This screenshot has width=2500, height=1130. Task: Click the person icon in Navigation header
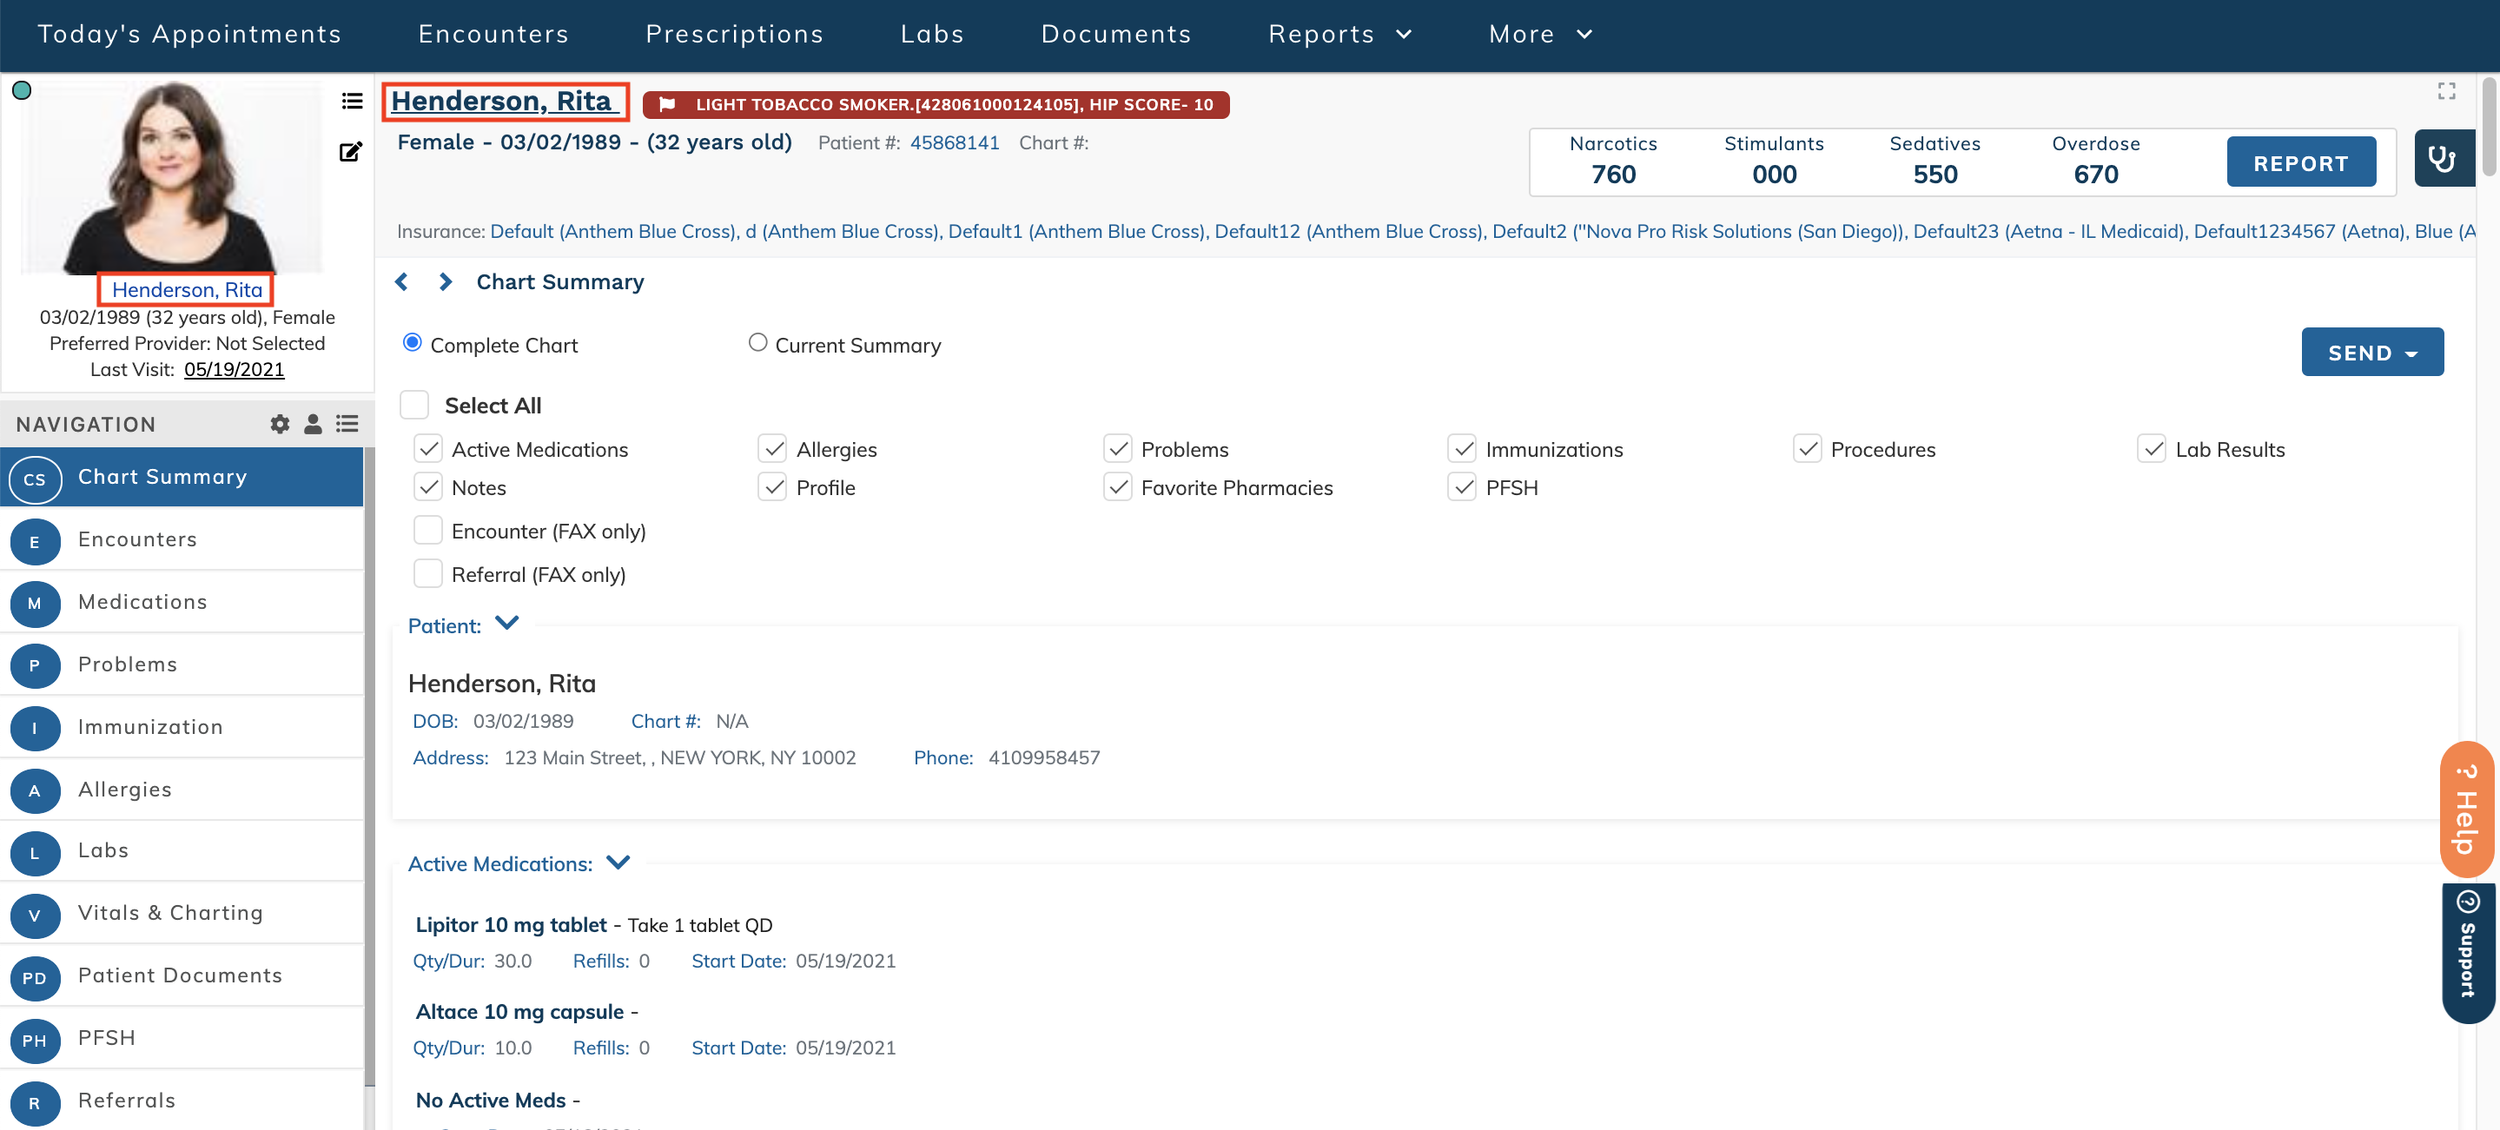313,424
